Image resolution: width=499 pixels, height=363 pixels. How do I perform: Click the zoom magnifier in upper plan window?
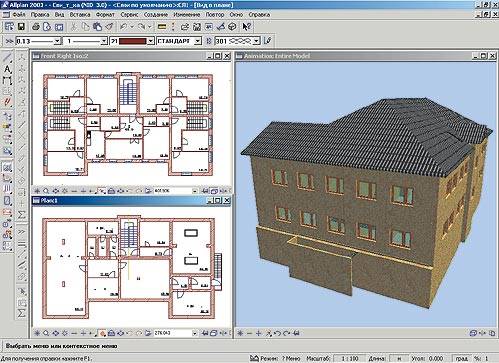click(46, 191)
